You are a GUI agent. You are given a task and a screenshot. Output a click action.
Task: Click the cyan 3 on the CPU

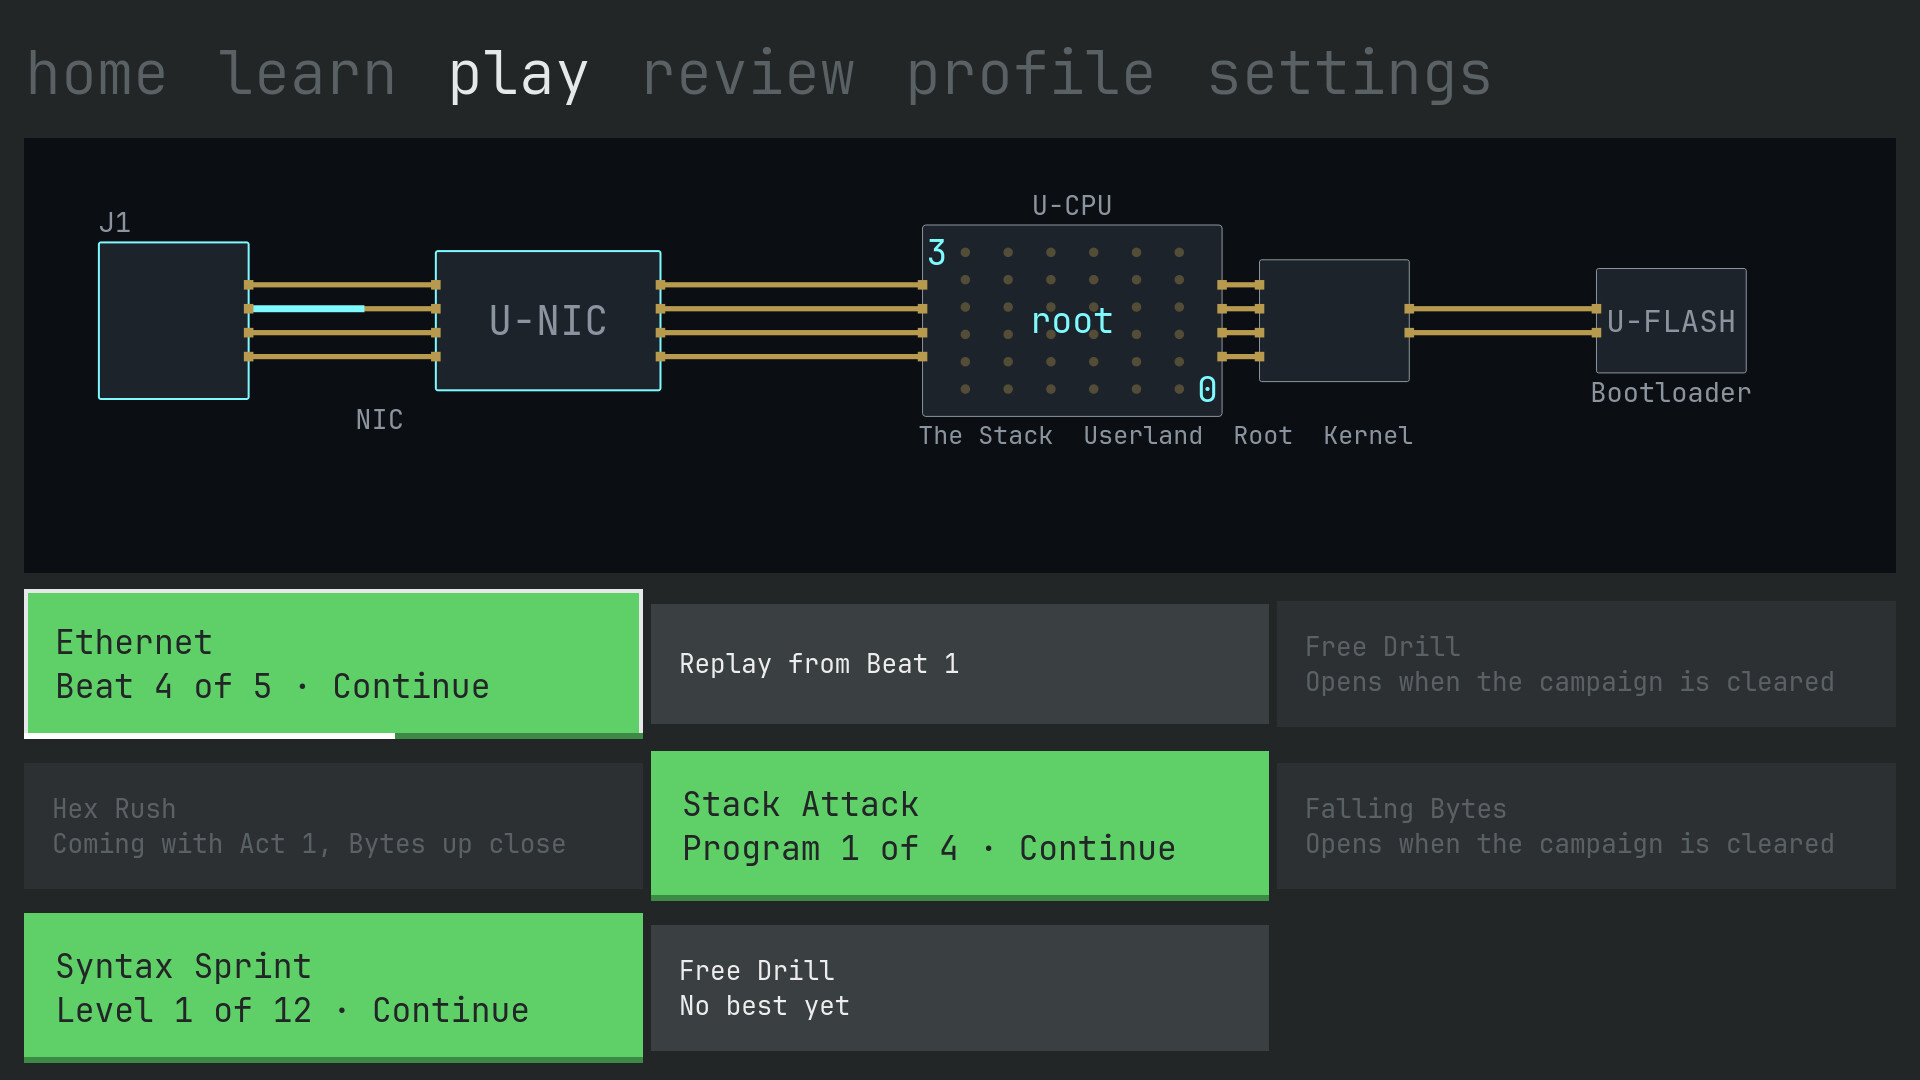(937, 253)
